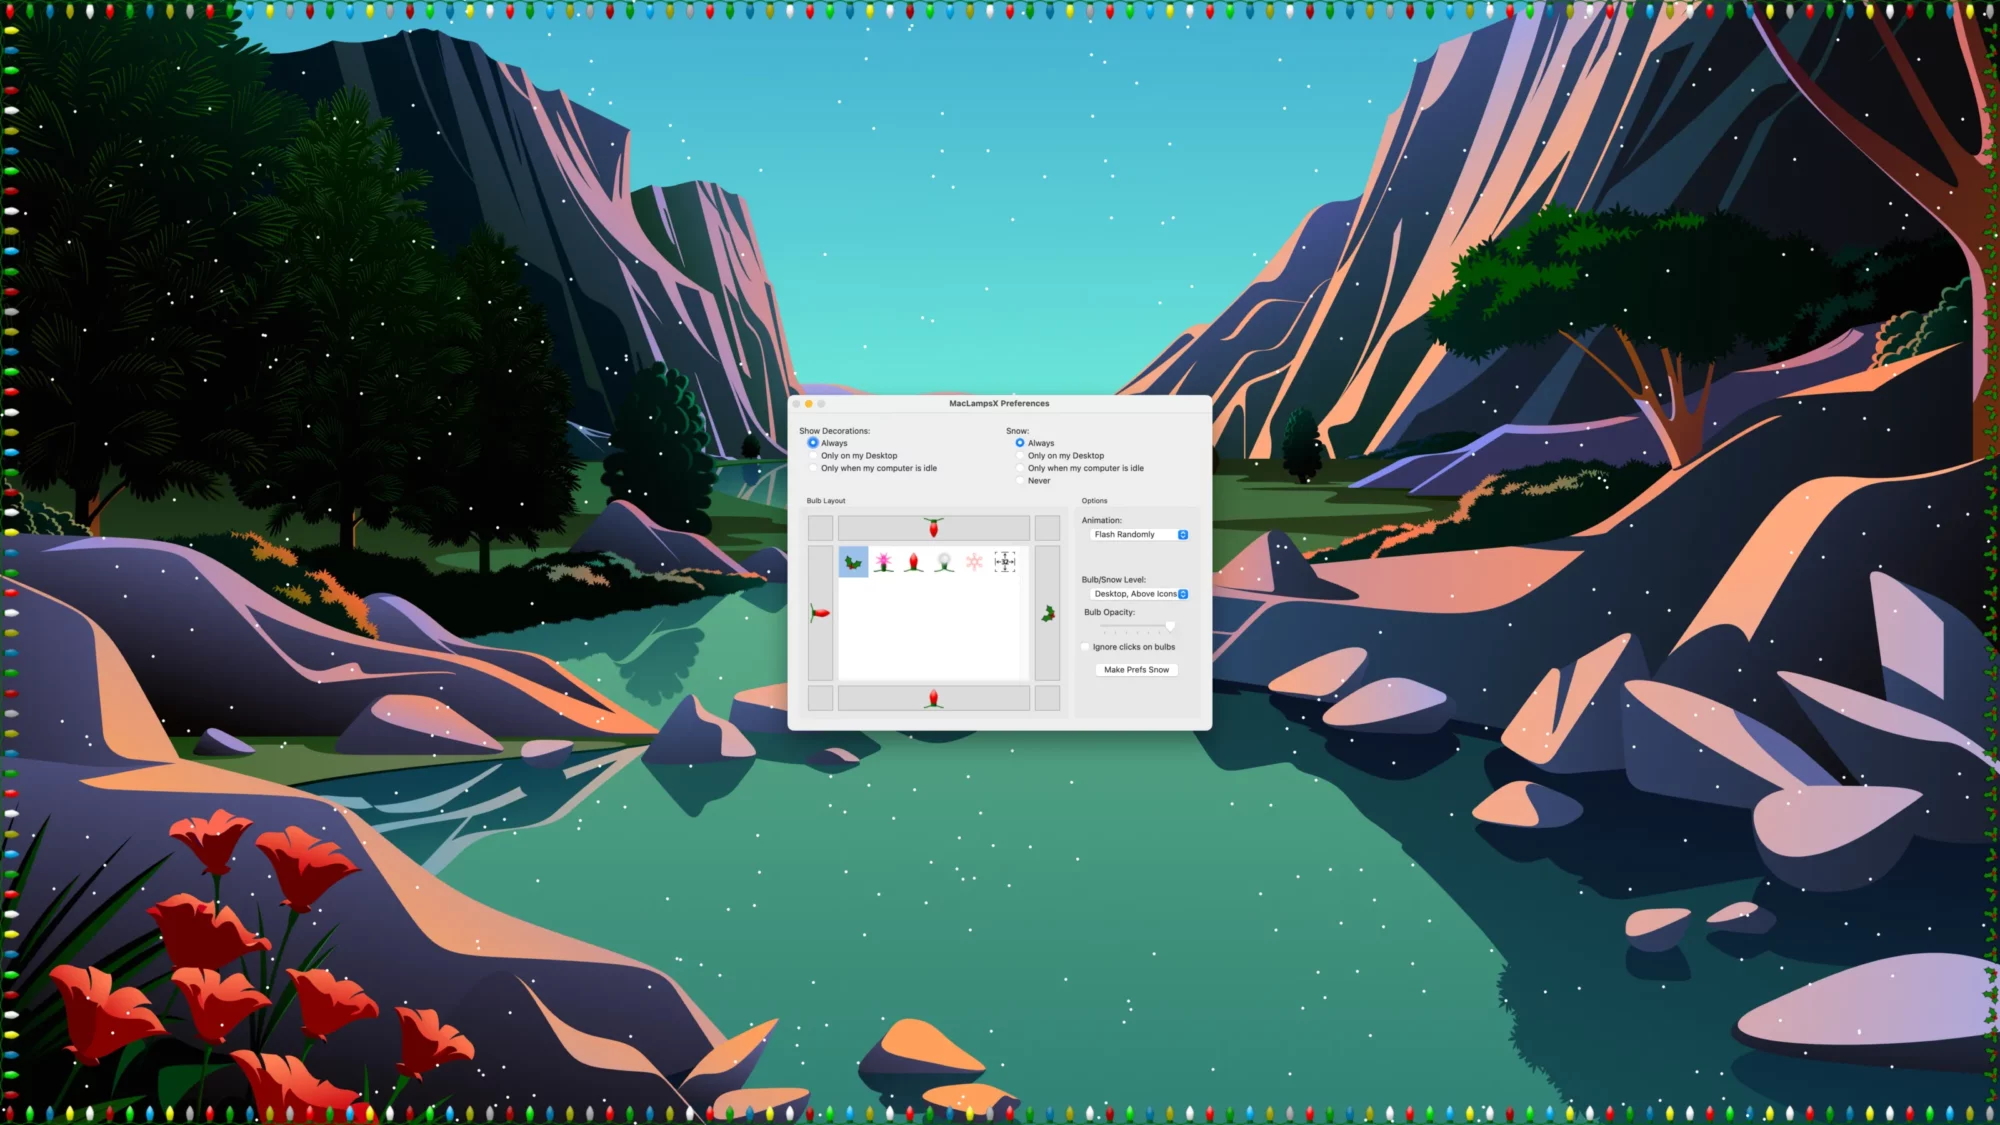Select Only on my Desktop under Show Decorations
The height and width of the screenshot is (1125, 2000).
(814, 456)
